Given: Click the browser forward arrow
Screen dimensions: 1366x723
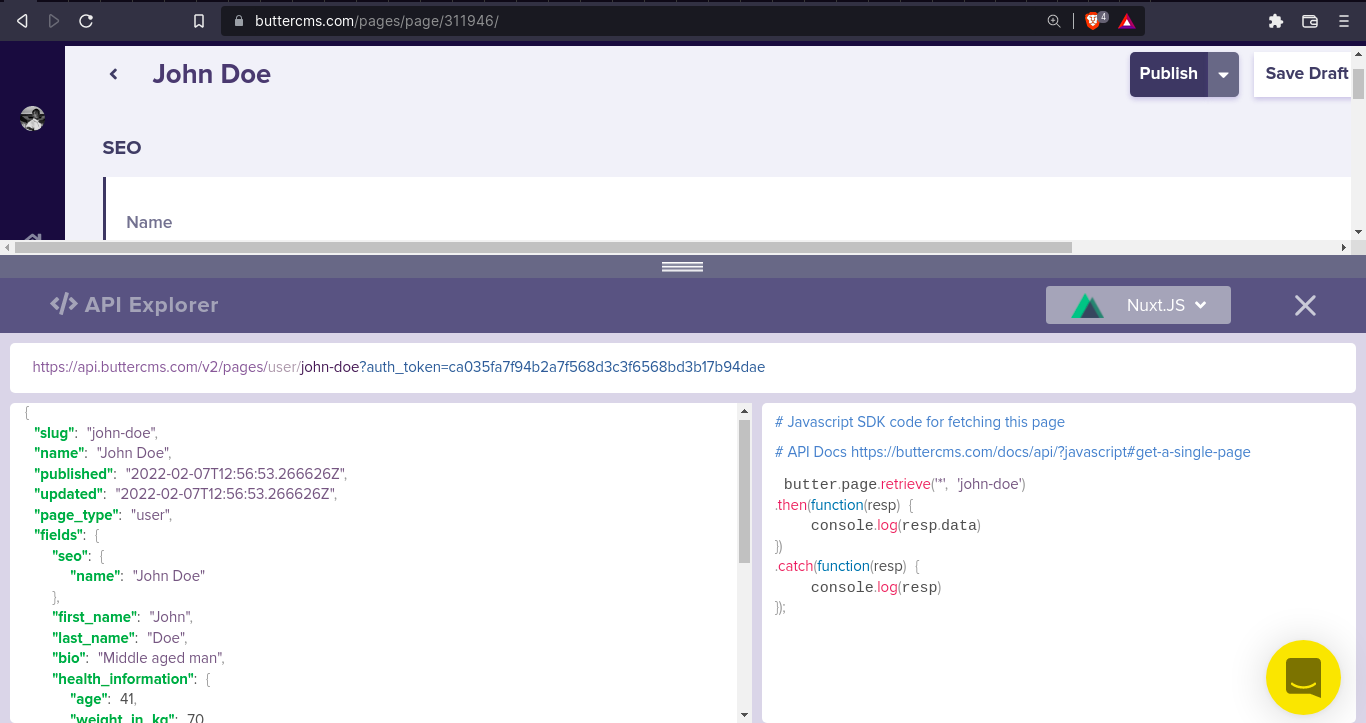Looking at the screenshot, I should coord(54,21).
